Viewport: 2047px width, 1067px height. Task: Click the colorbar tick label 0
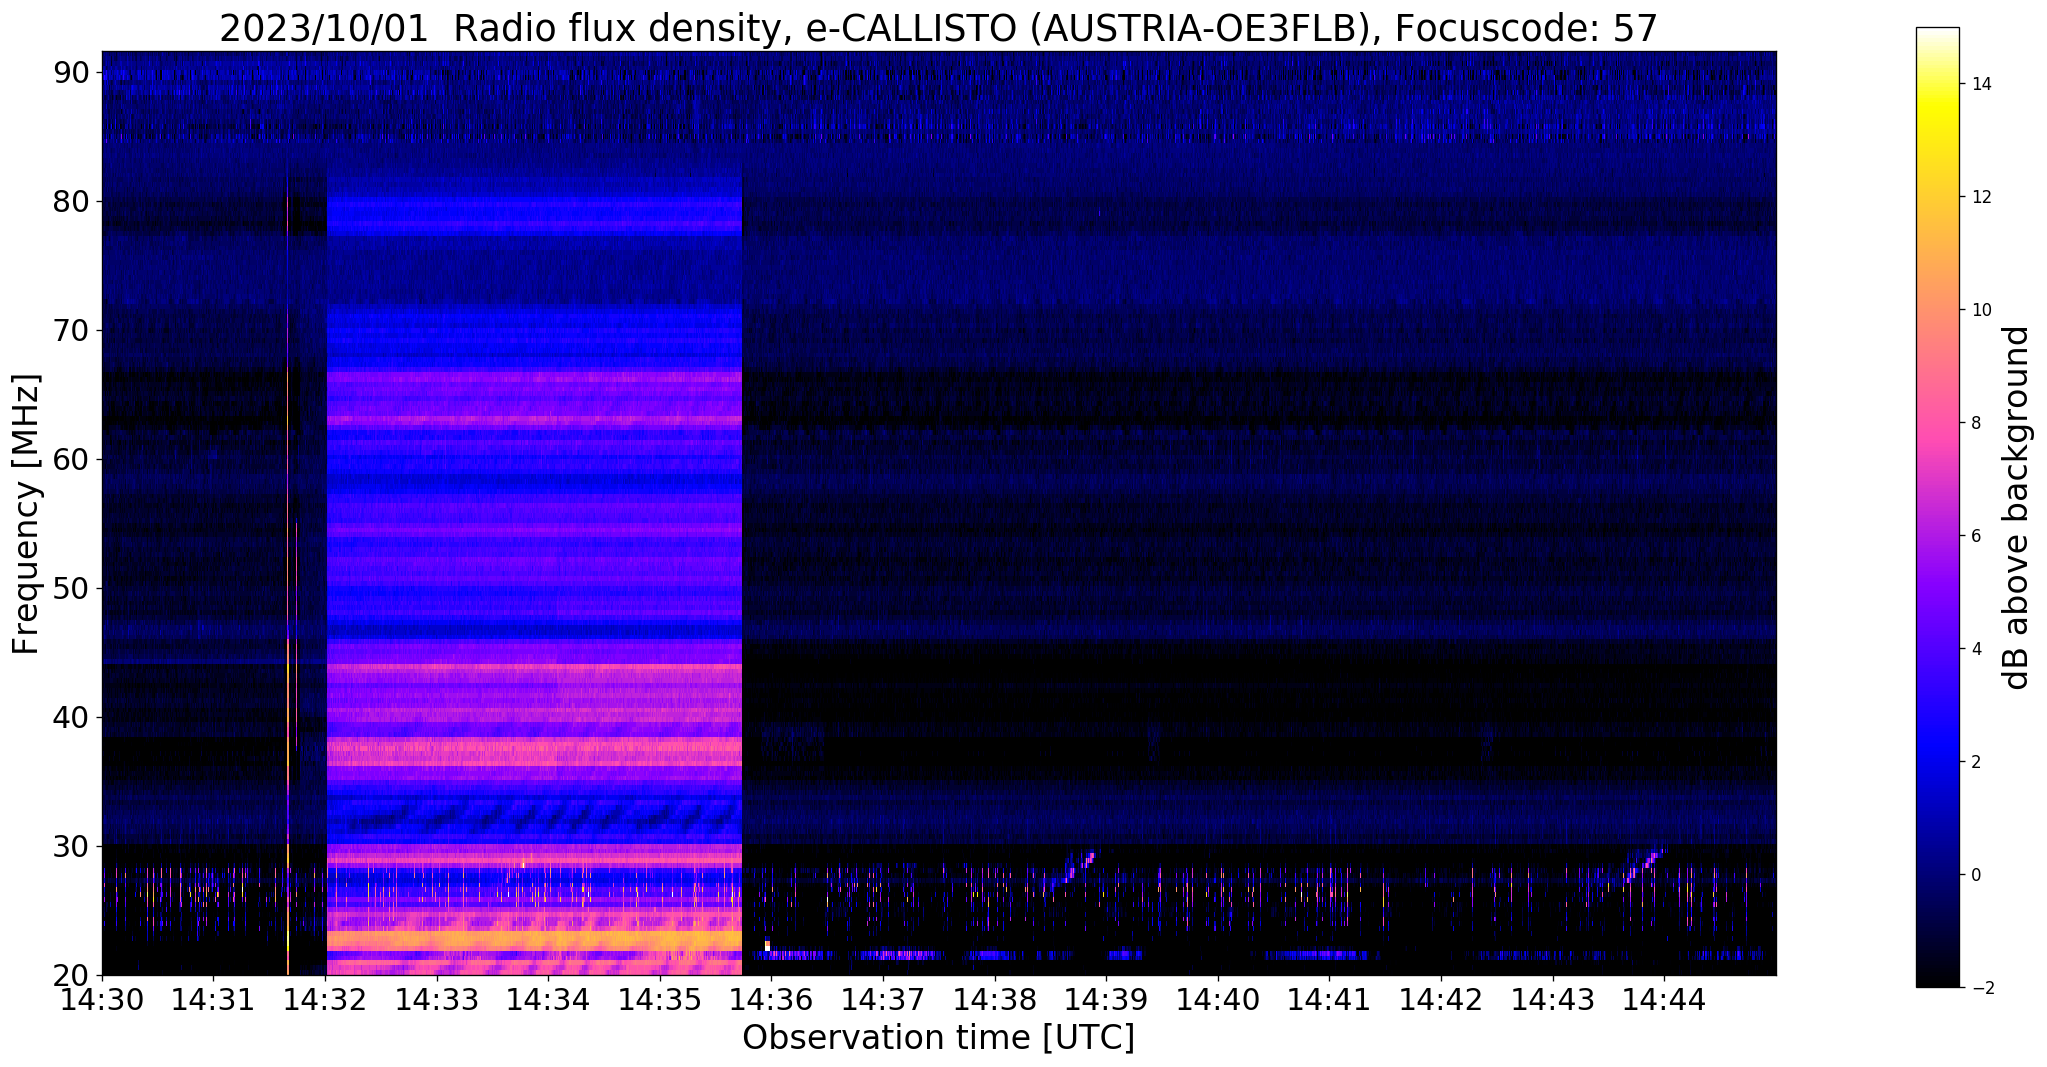pyautogui.click(x=1975, y=875)
